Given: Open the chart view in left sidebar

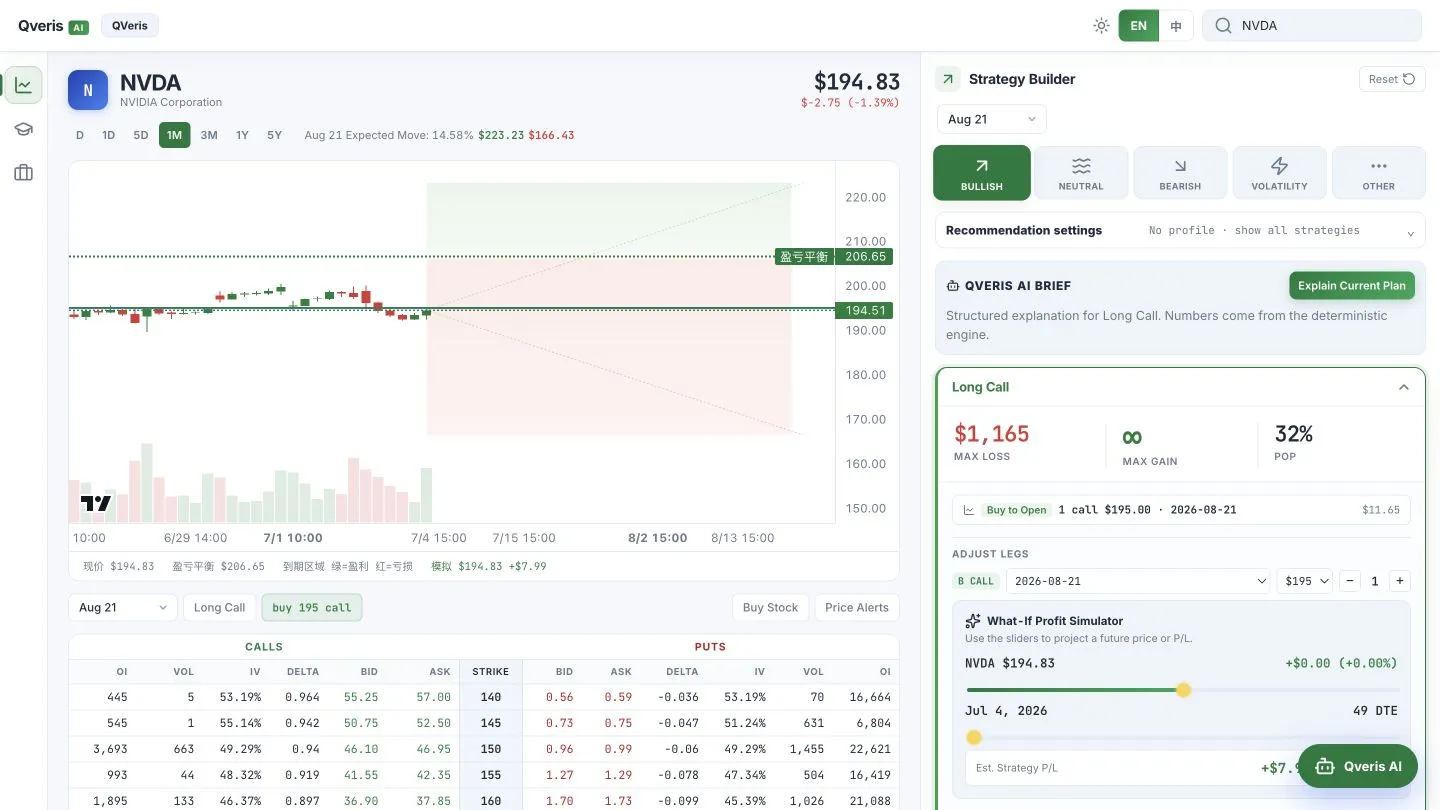Looking at the screenshot, I should click(23, 86).
